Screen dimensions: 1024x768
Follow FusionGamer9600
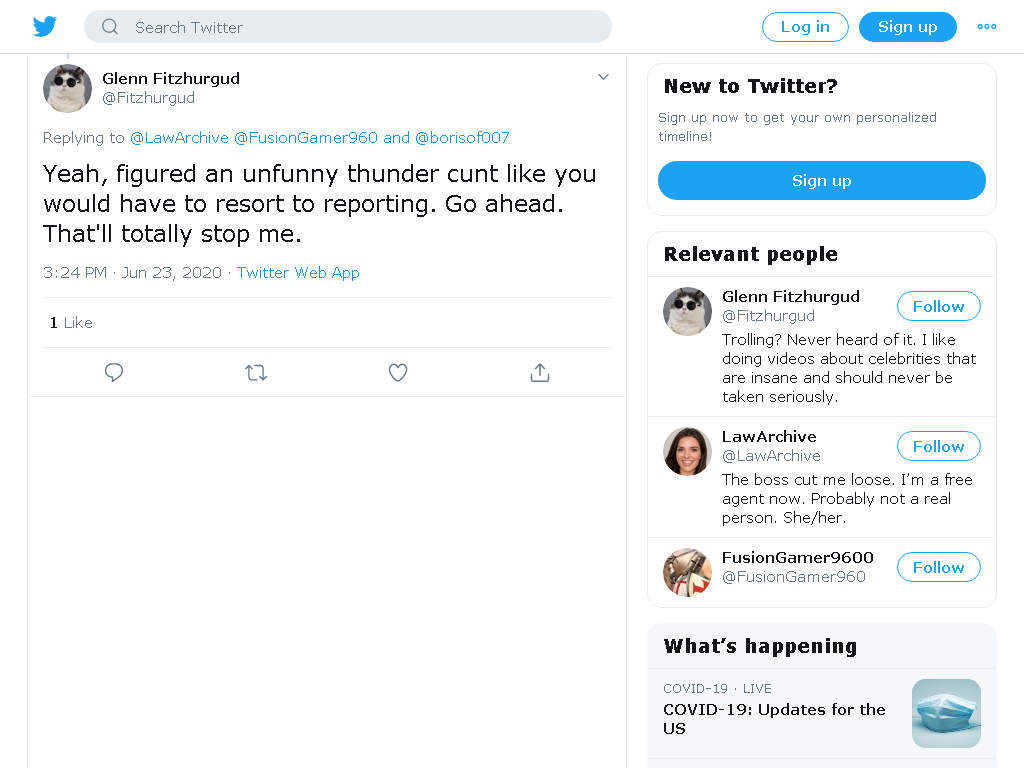(938, 568)
